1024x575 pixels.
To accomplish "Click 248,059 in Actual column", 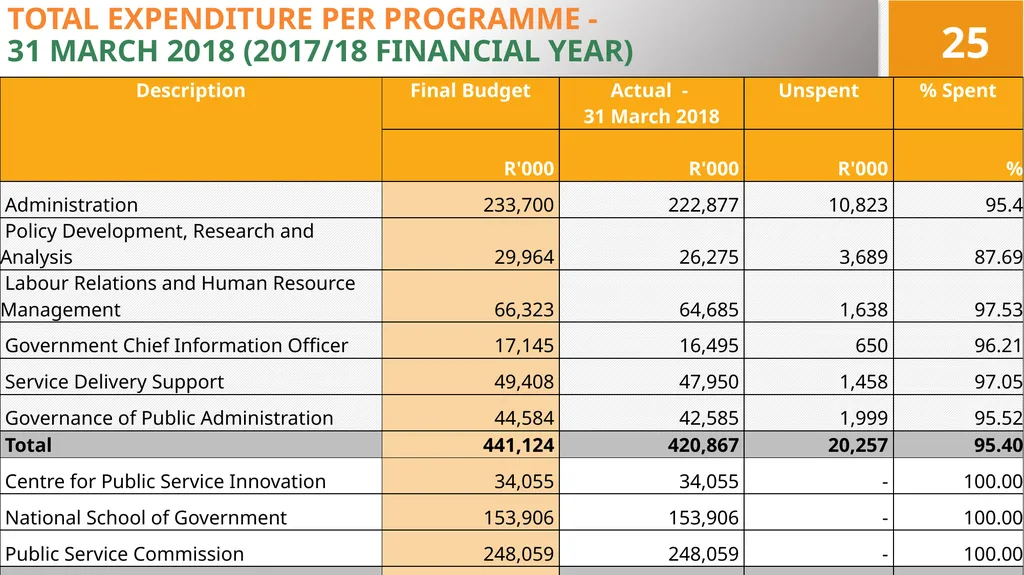I will 703,554.
